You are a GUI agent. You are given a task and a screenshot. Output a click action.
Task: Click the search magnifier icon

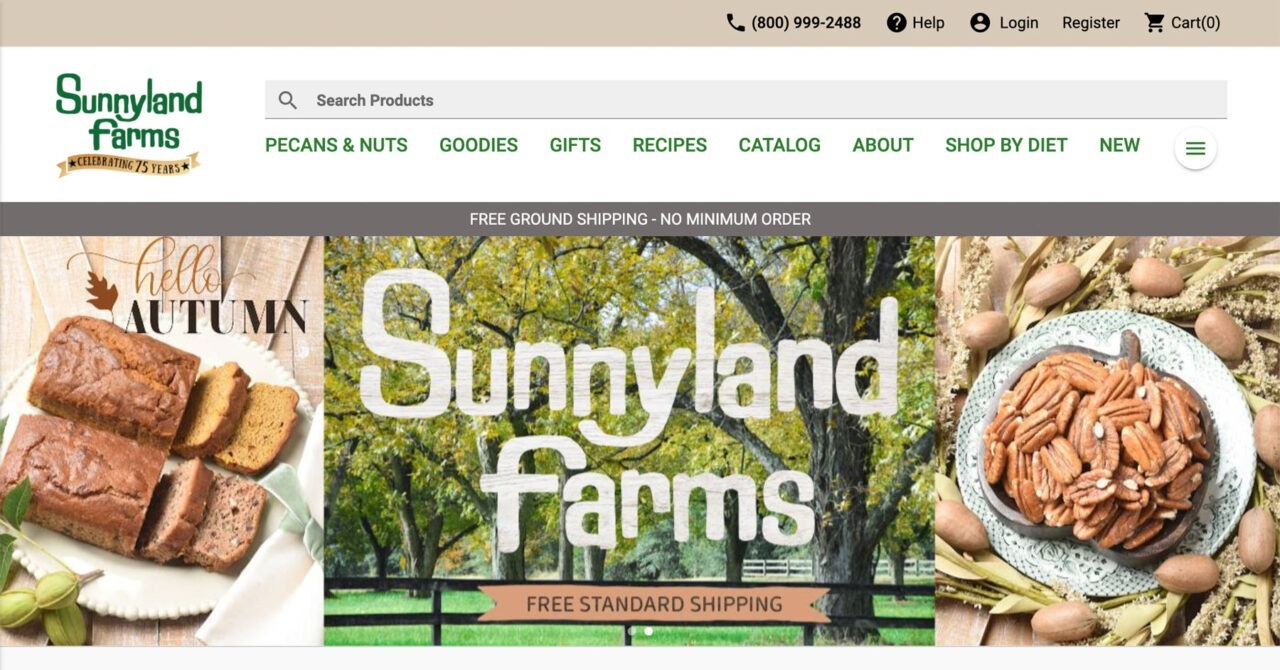288,100
